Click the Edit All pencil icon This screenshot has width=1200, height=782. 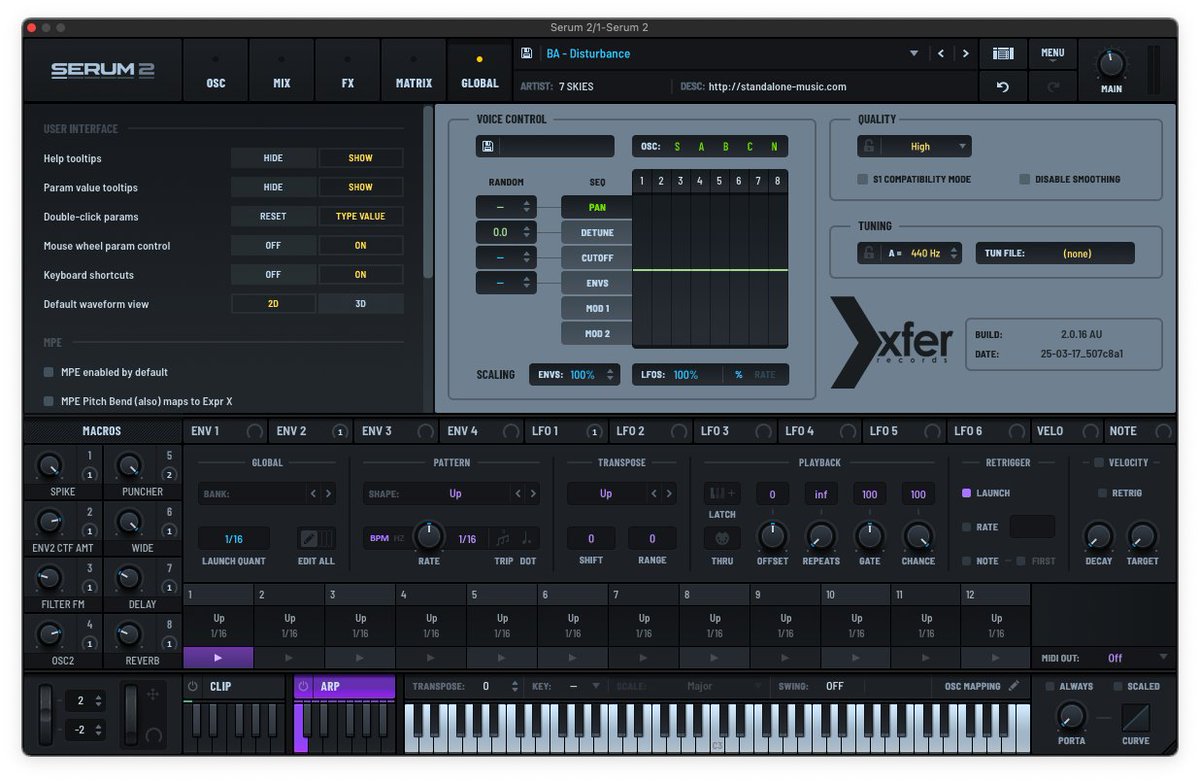(x=308, y=538)
